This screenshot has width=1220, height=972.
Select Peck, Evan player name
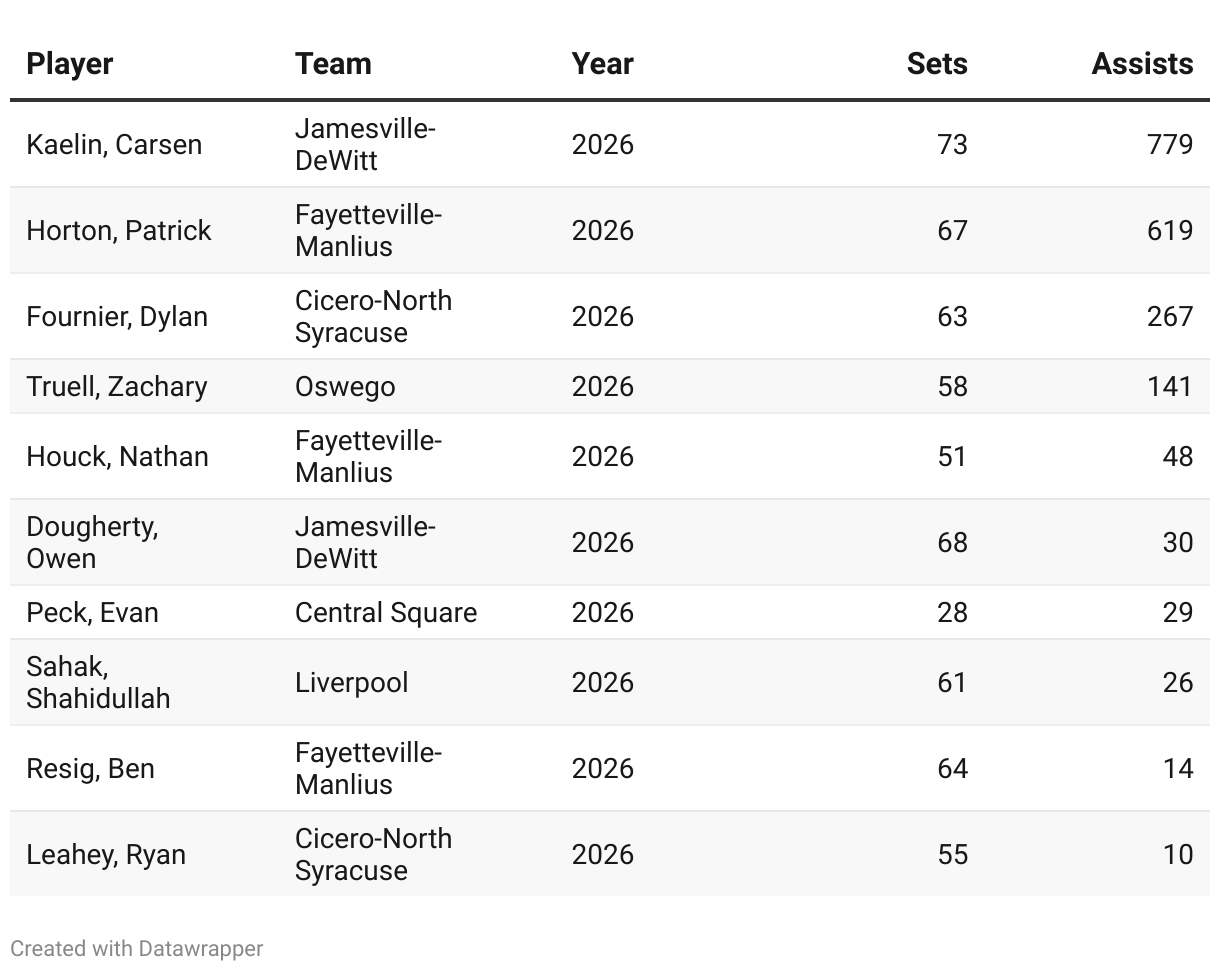tap(92, 612)
